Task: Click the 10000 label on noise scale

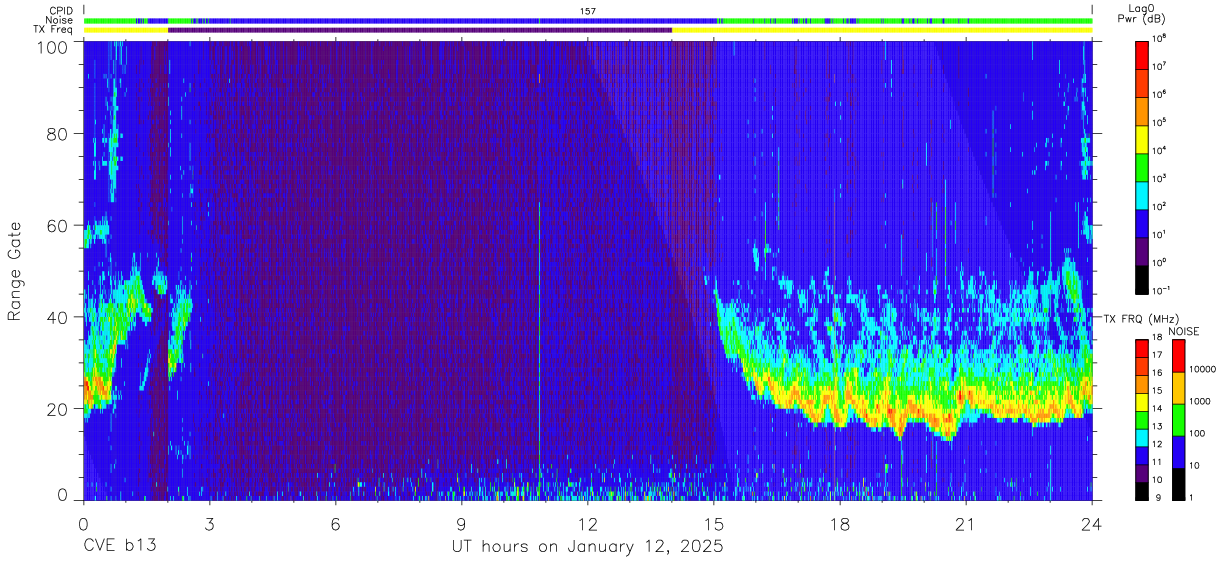Action: pos(1203,371)
